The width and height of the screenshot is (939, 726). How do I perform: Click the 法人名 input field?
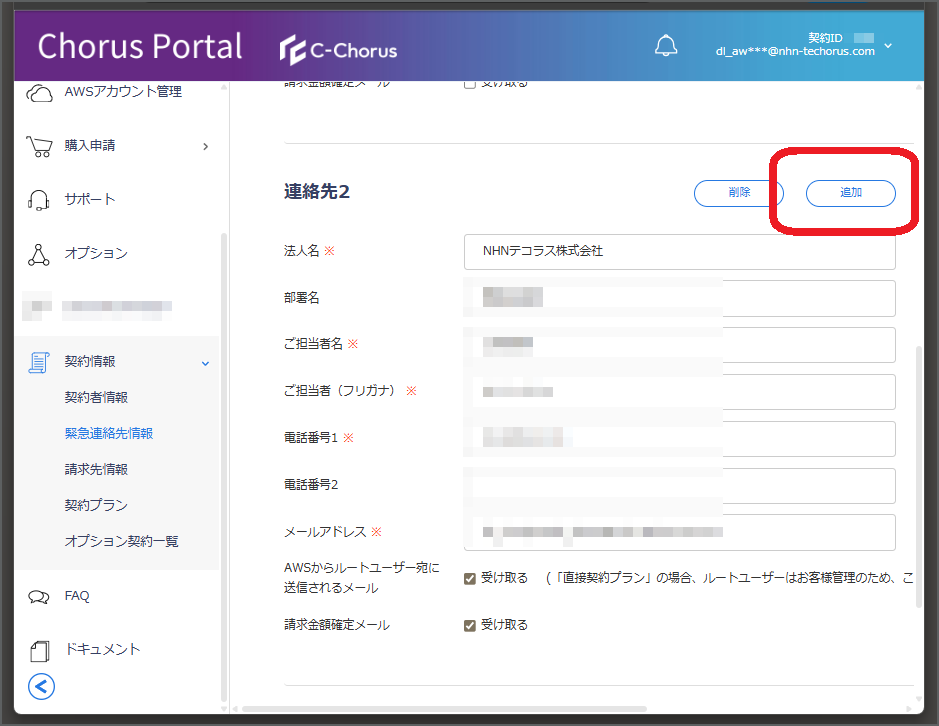[x=680, y=252]
